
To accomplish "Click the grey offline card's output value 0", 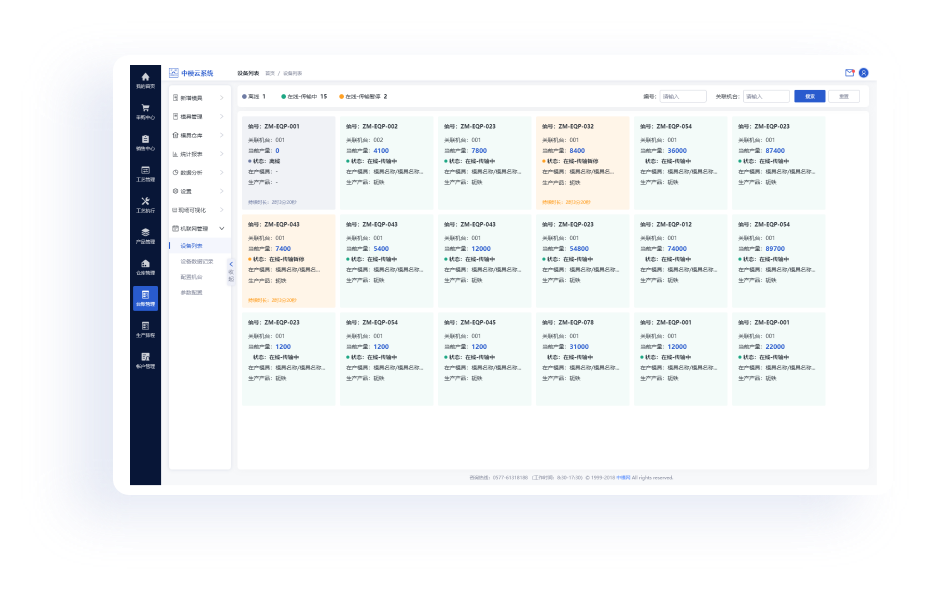I will pos(277,151).
